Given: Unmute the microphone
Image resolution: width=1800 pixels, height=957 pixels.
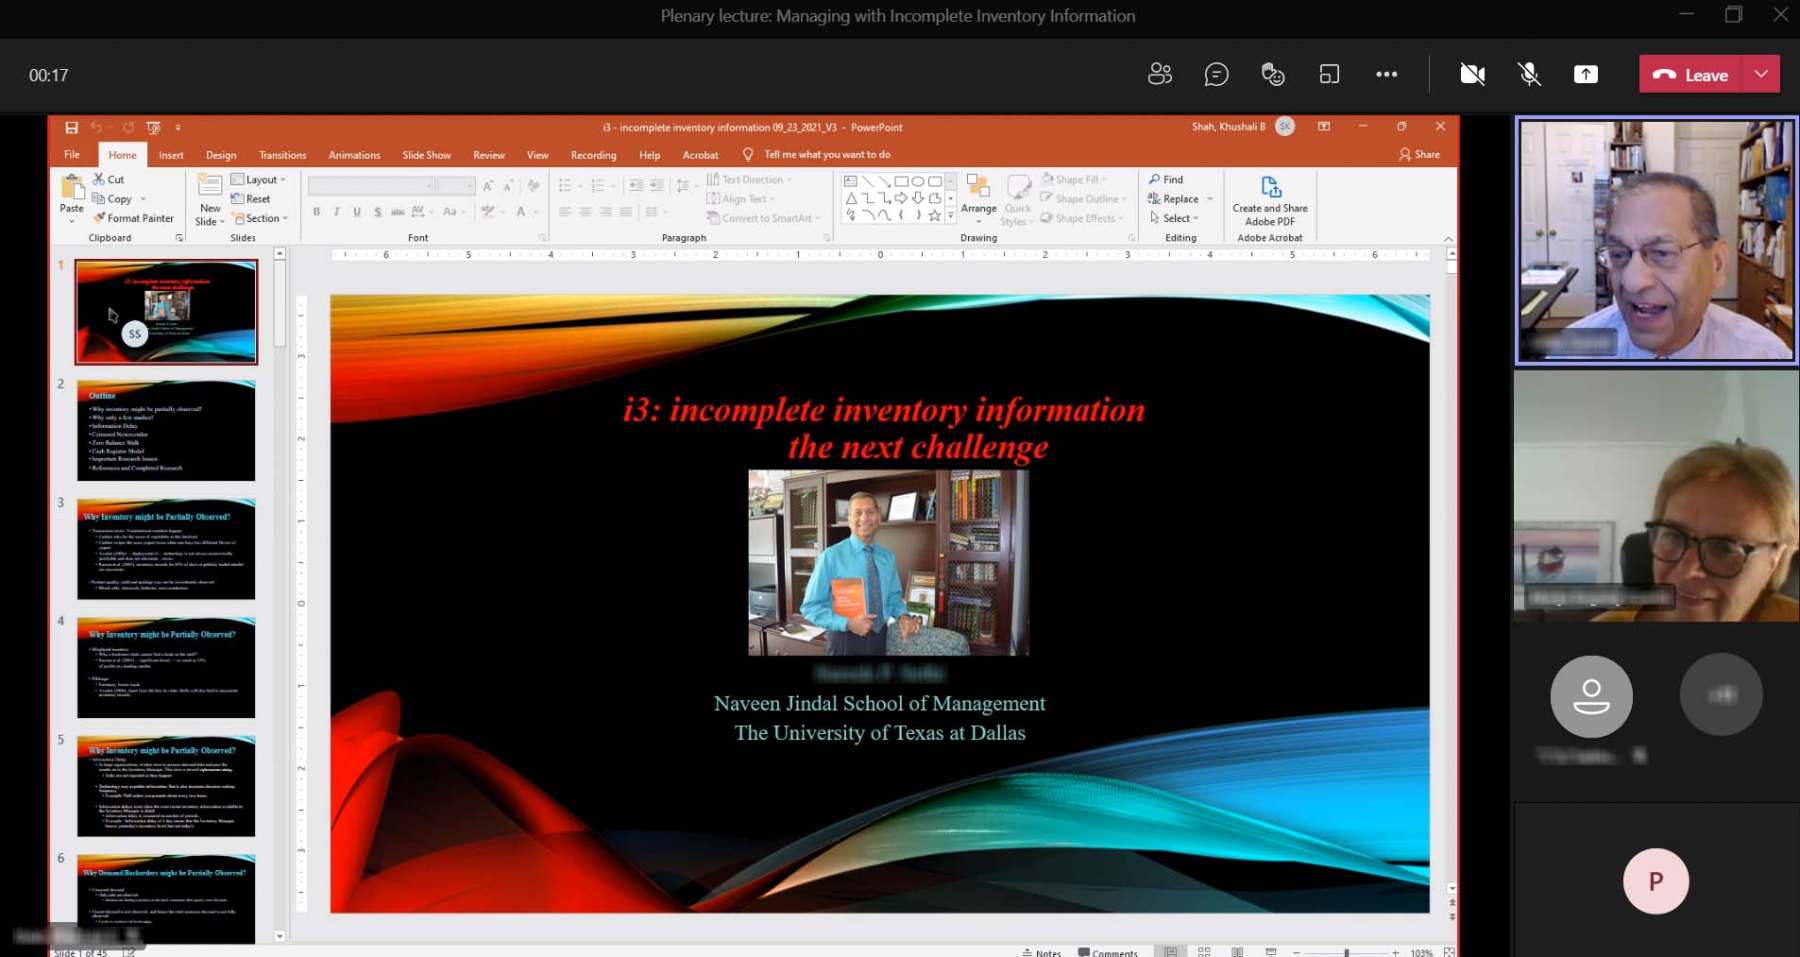Looking at the screenshot, I should (x=1529, y=74).
